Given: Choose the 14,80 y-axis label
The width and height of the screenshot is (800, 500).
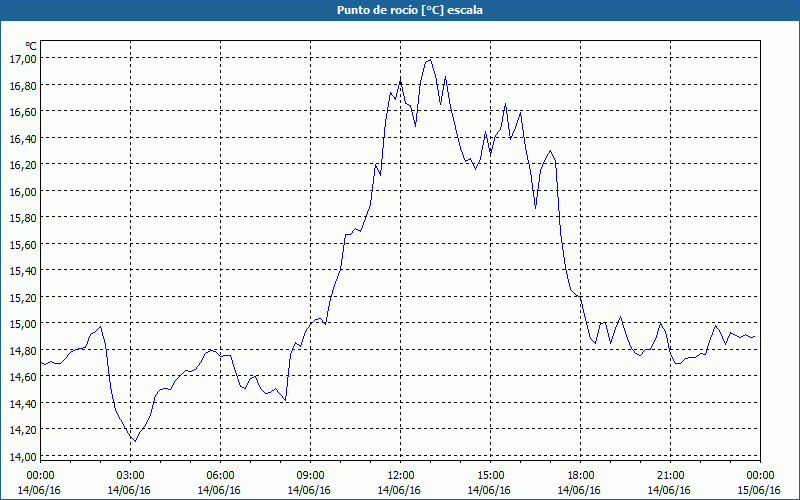Looking at the screenshot, I should click(23, 351).
